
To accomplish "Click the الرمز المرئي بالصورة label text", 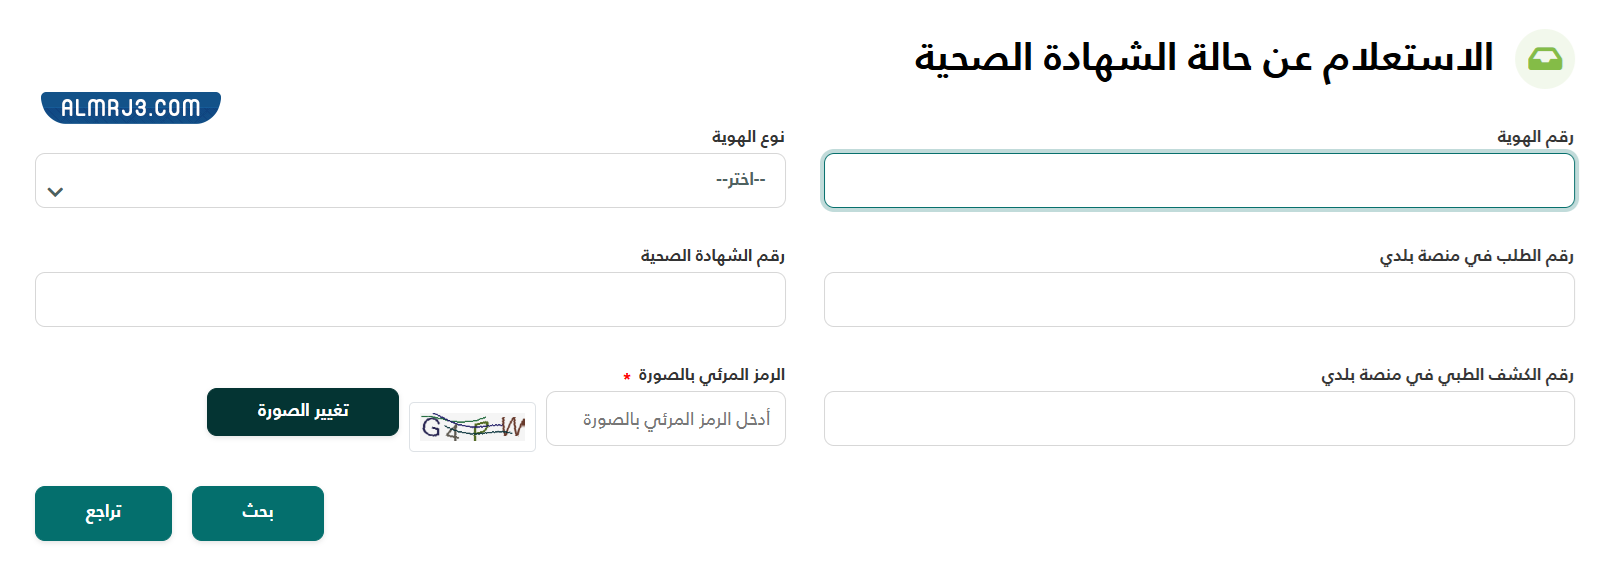I will point(712,375).
